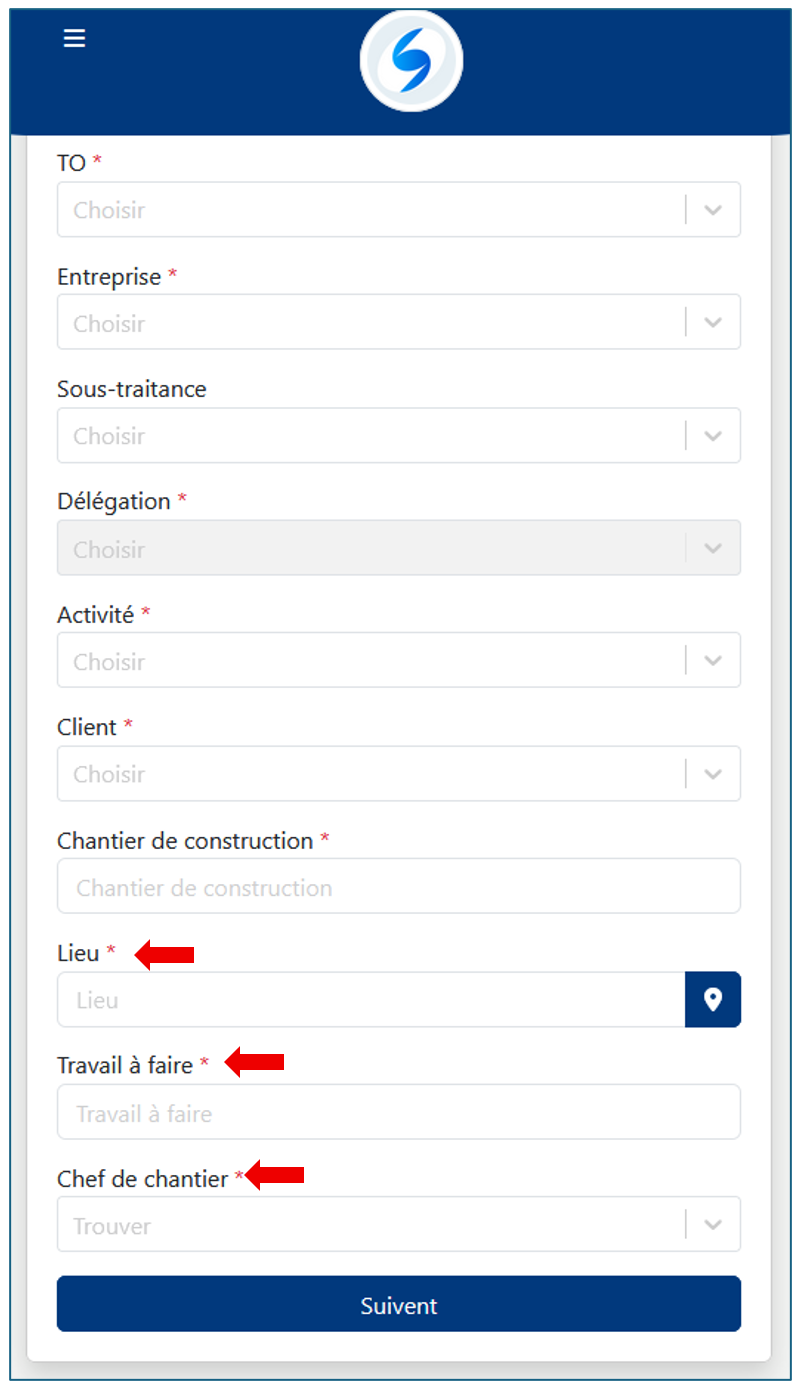Open the Chef de chantier chevron
The height and width of the screenshot is (1391, 797).
click(x=712, y=1225)
